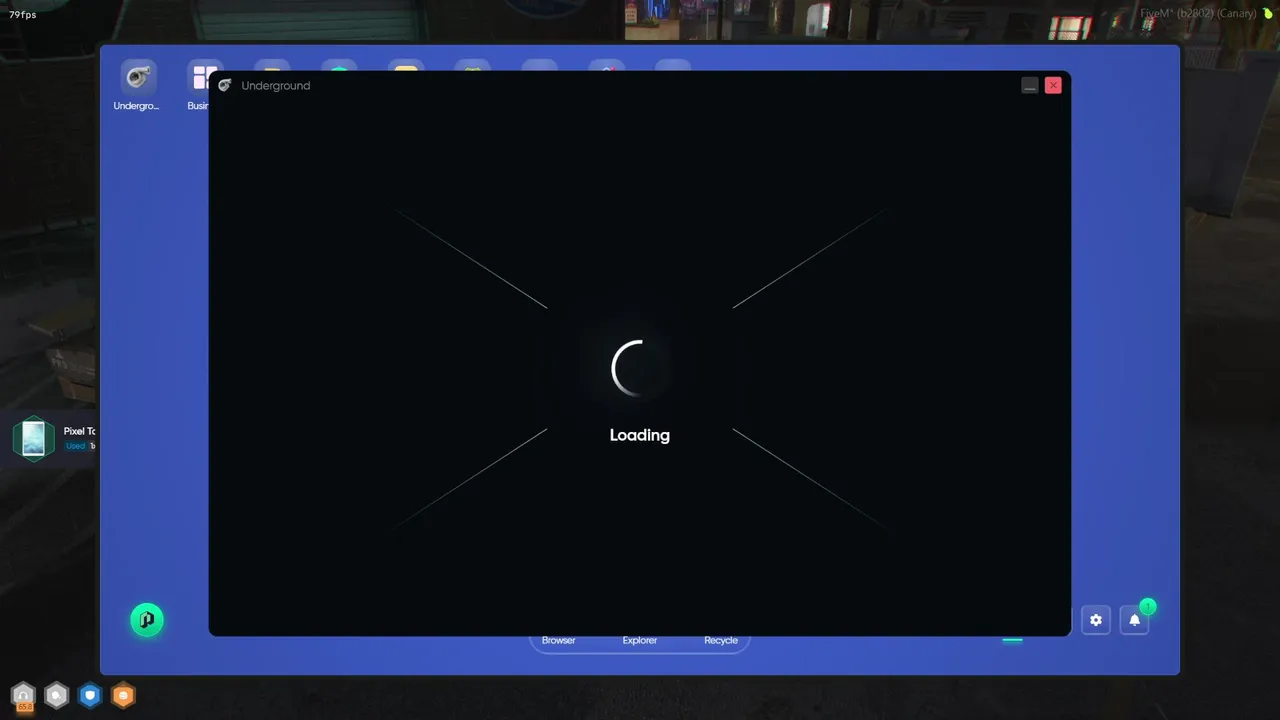Screen dimensions: 1280x720
Task: Click the headset HUD icon showing 65.8
Action: [x=23, y=695]
